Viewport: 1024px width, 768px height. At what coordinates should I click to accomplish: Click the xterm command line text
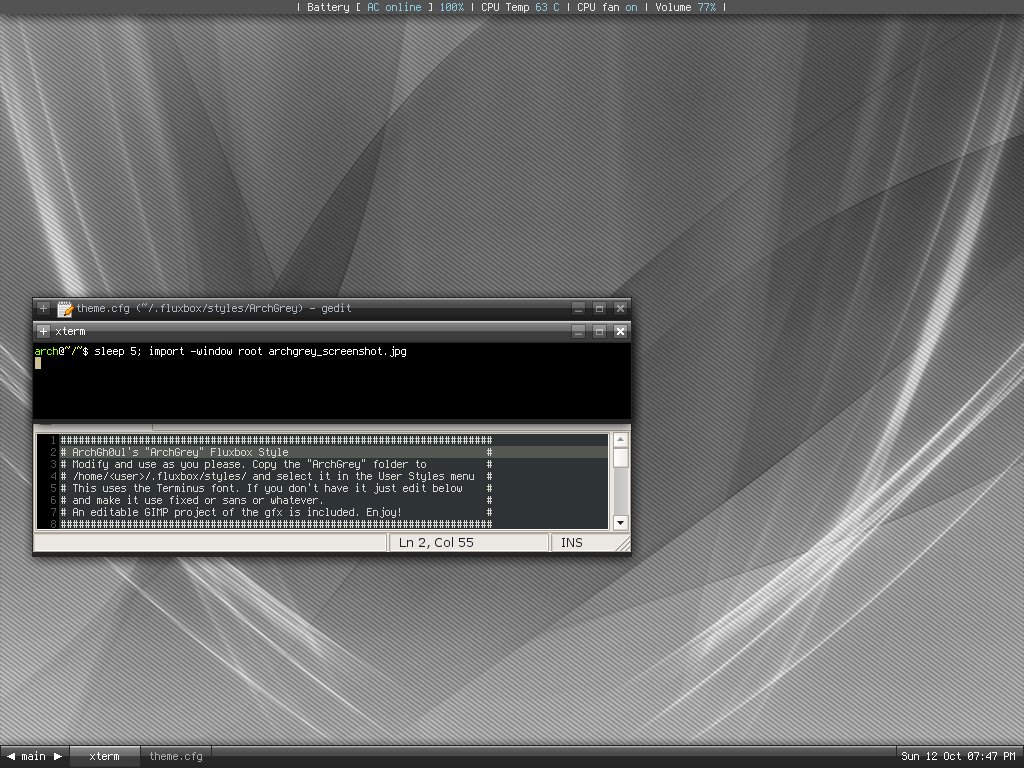point(250,351)
